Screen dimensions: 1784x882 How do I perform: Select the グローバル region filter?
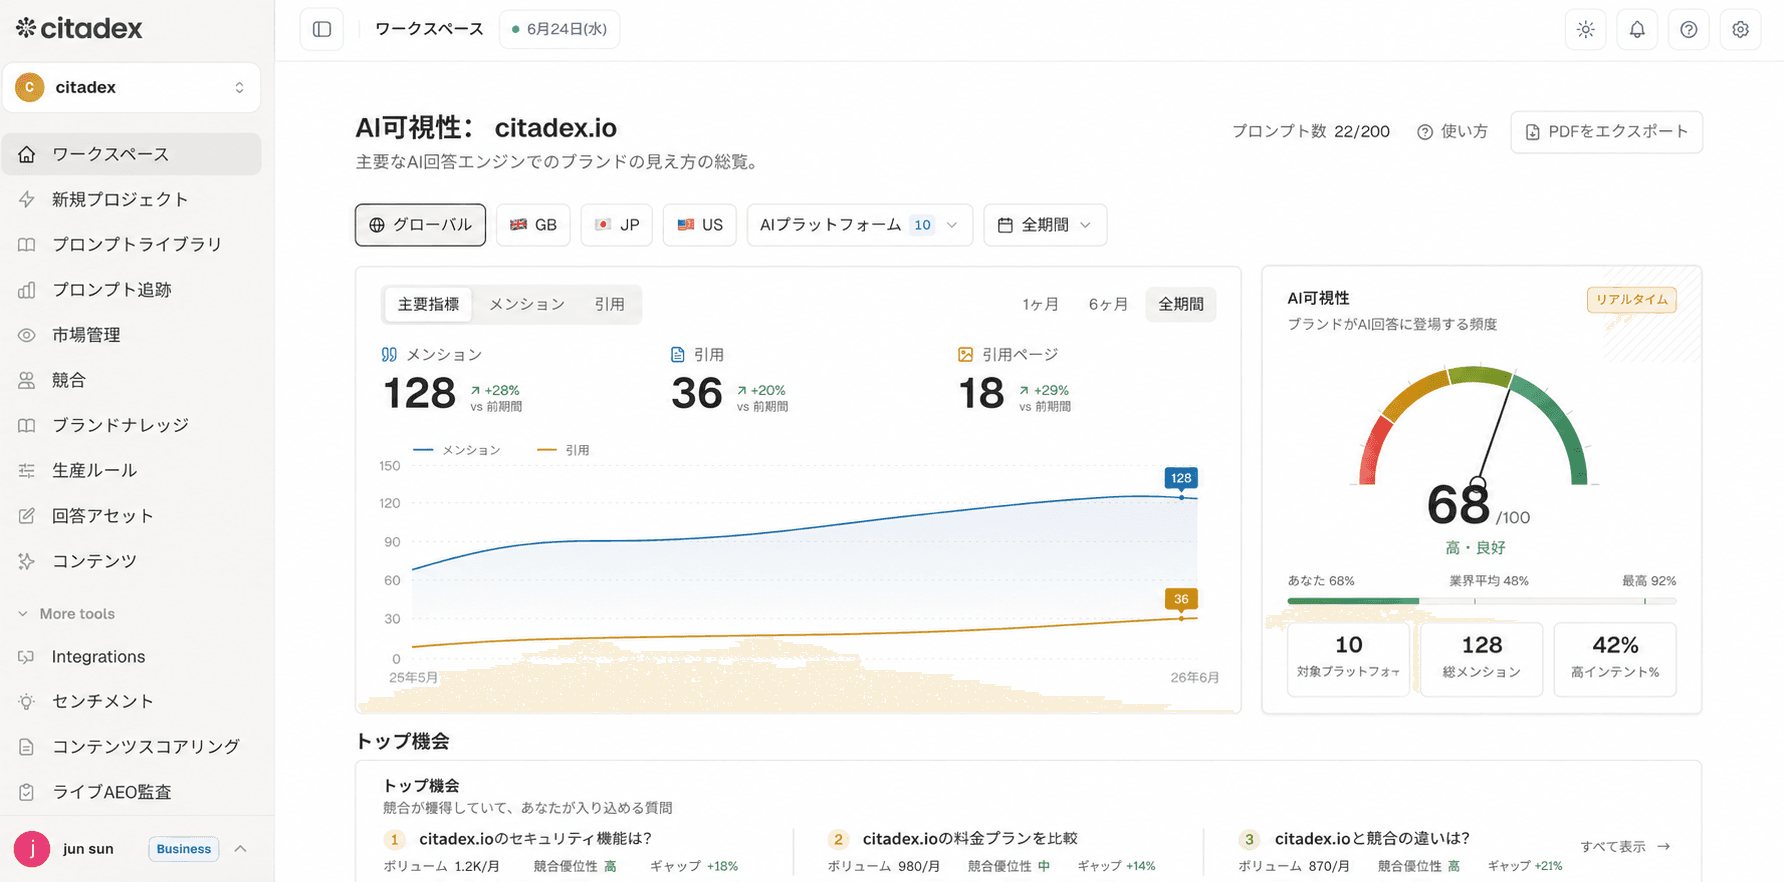(420, 225)
